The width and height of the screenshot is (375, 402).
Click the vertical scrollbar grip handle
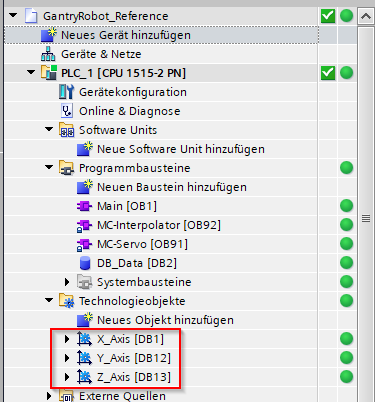366,219
